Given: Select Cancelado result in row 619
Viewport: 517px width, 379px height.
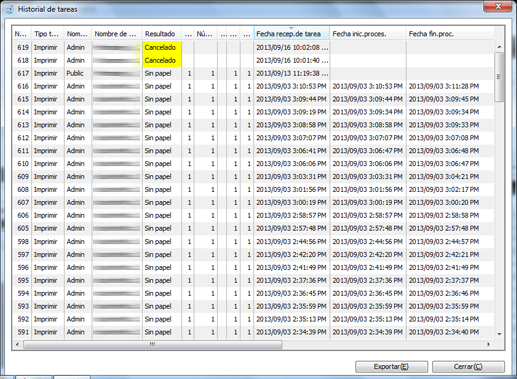Looking at the screenshot, I should coord(162,47).
